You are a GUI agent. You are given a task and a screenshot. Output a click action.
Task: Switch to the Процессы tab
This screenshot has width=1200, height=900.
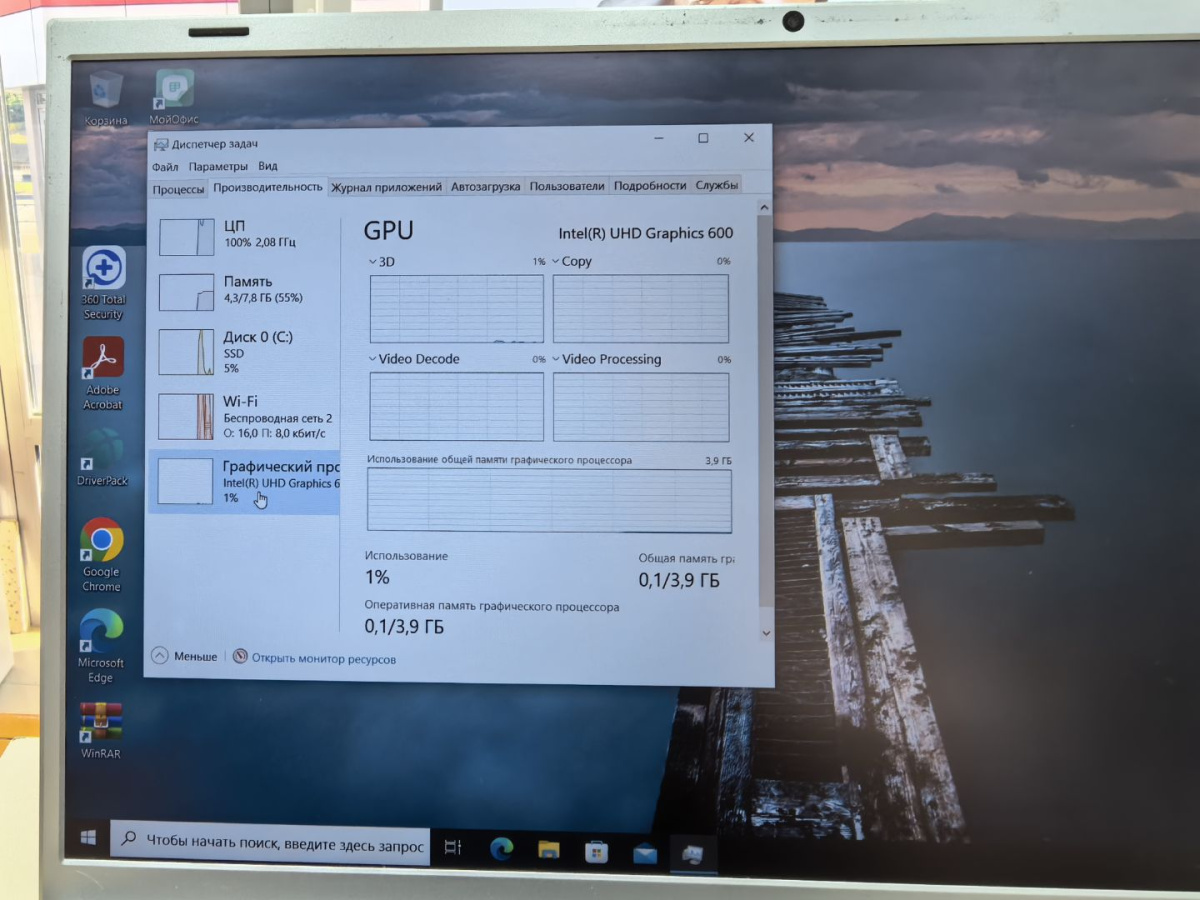click(178, 189)
